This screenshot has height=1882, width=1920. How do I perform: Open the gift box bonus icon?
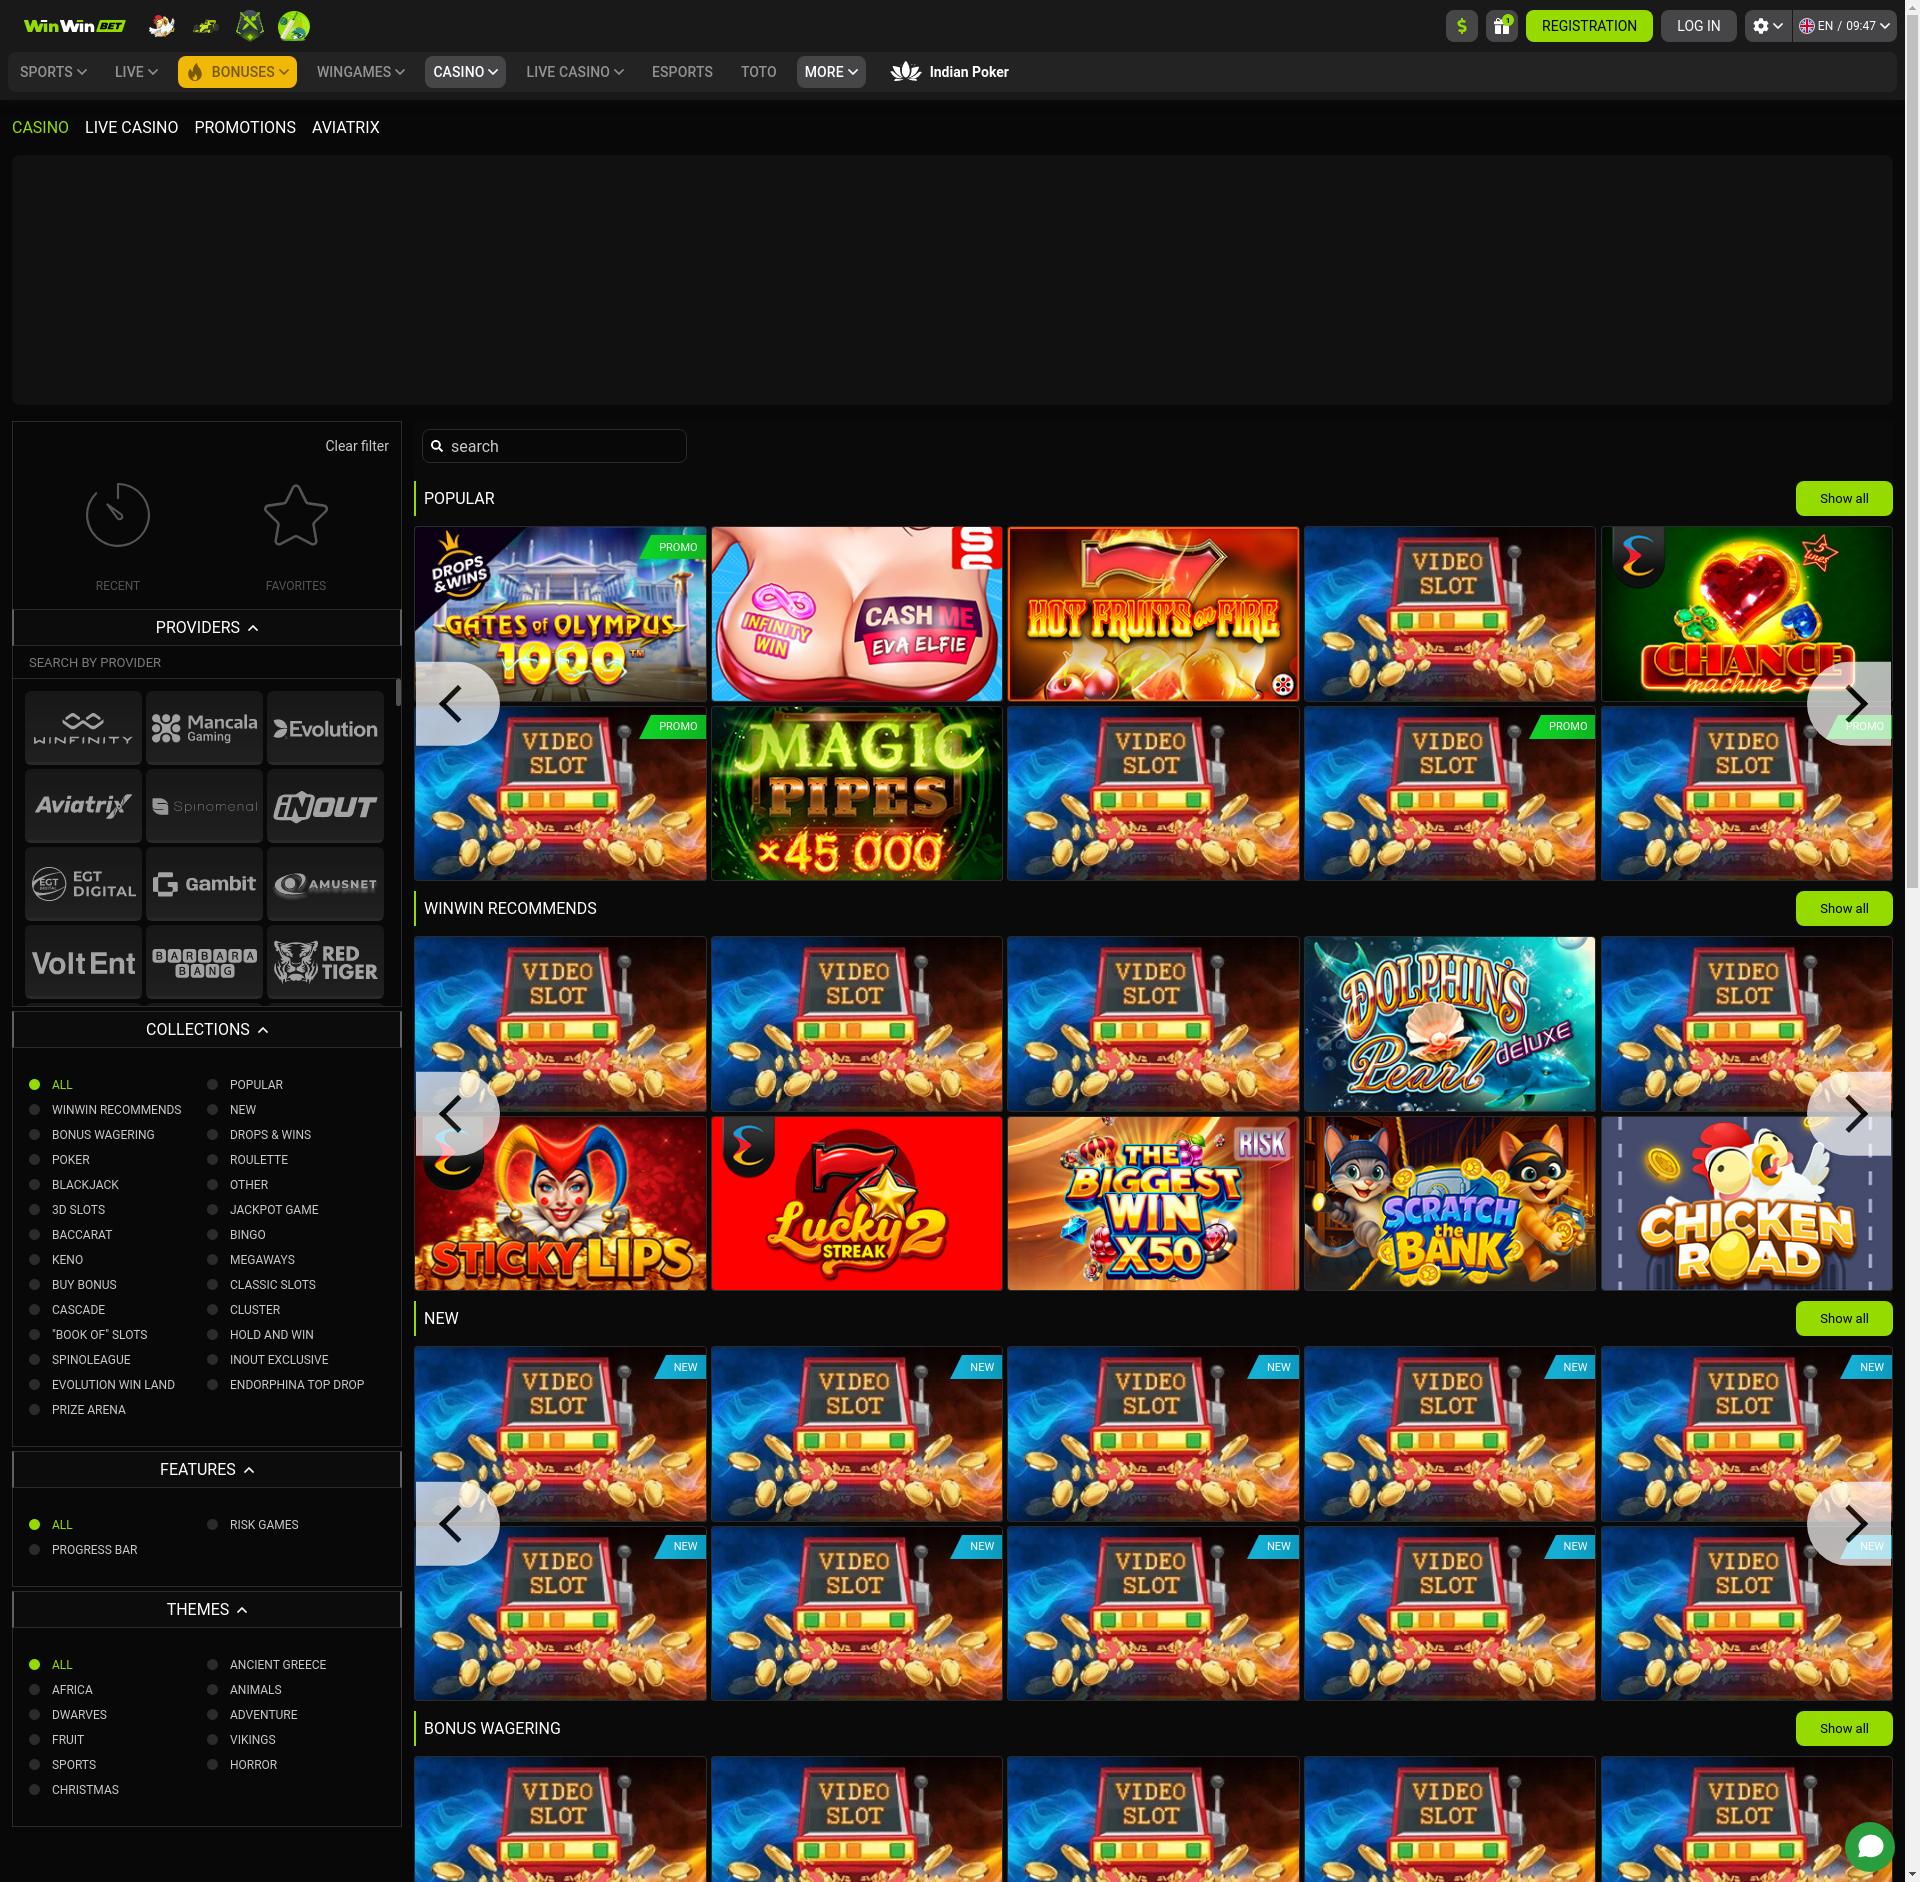coord(1501,26)
